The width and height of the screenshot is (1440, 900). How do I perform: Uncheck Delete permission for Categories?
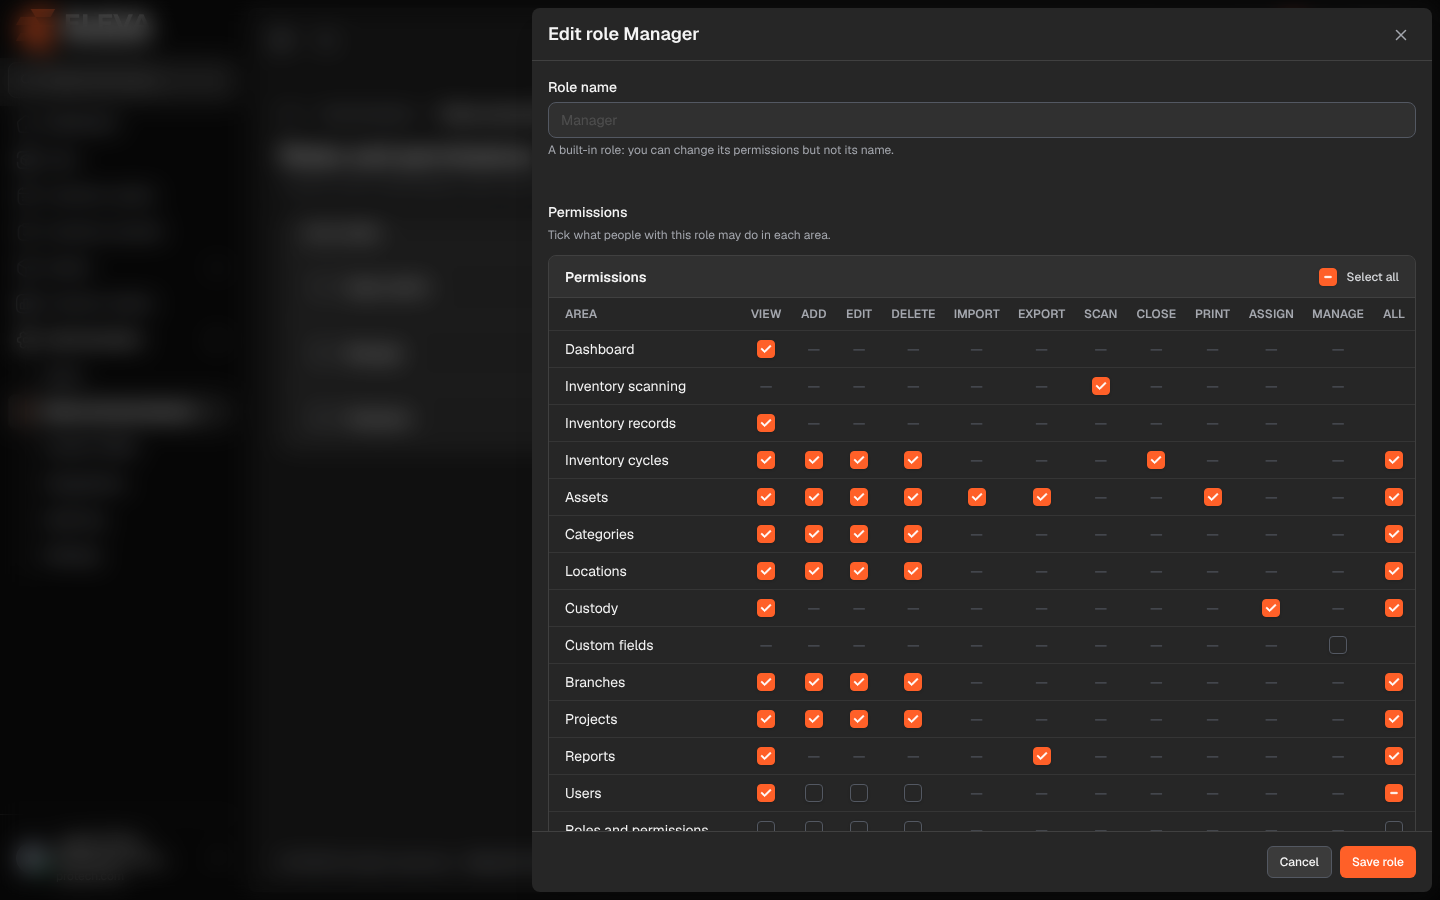[913, 534]
